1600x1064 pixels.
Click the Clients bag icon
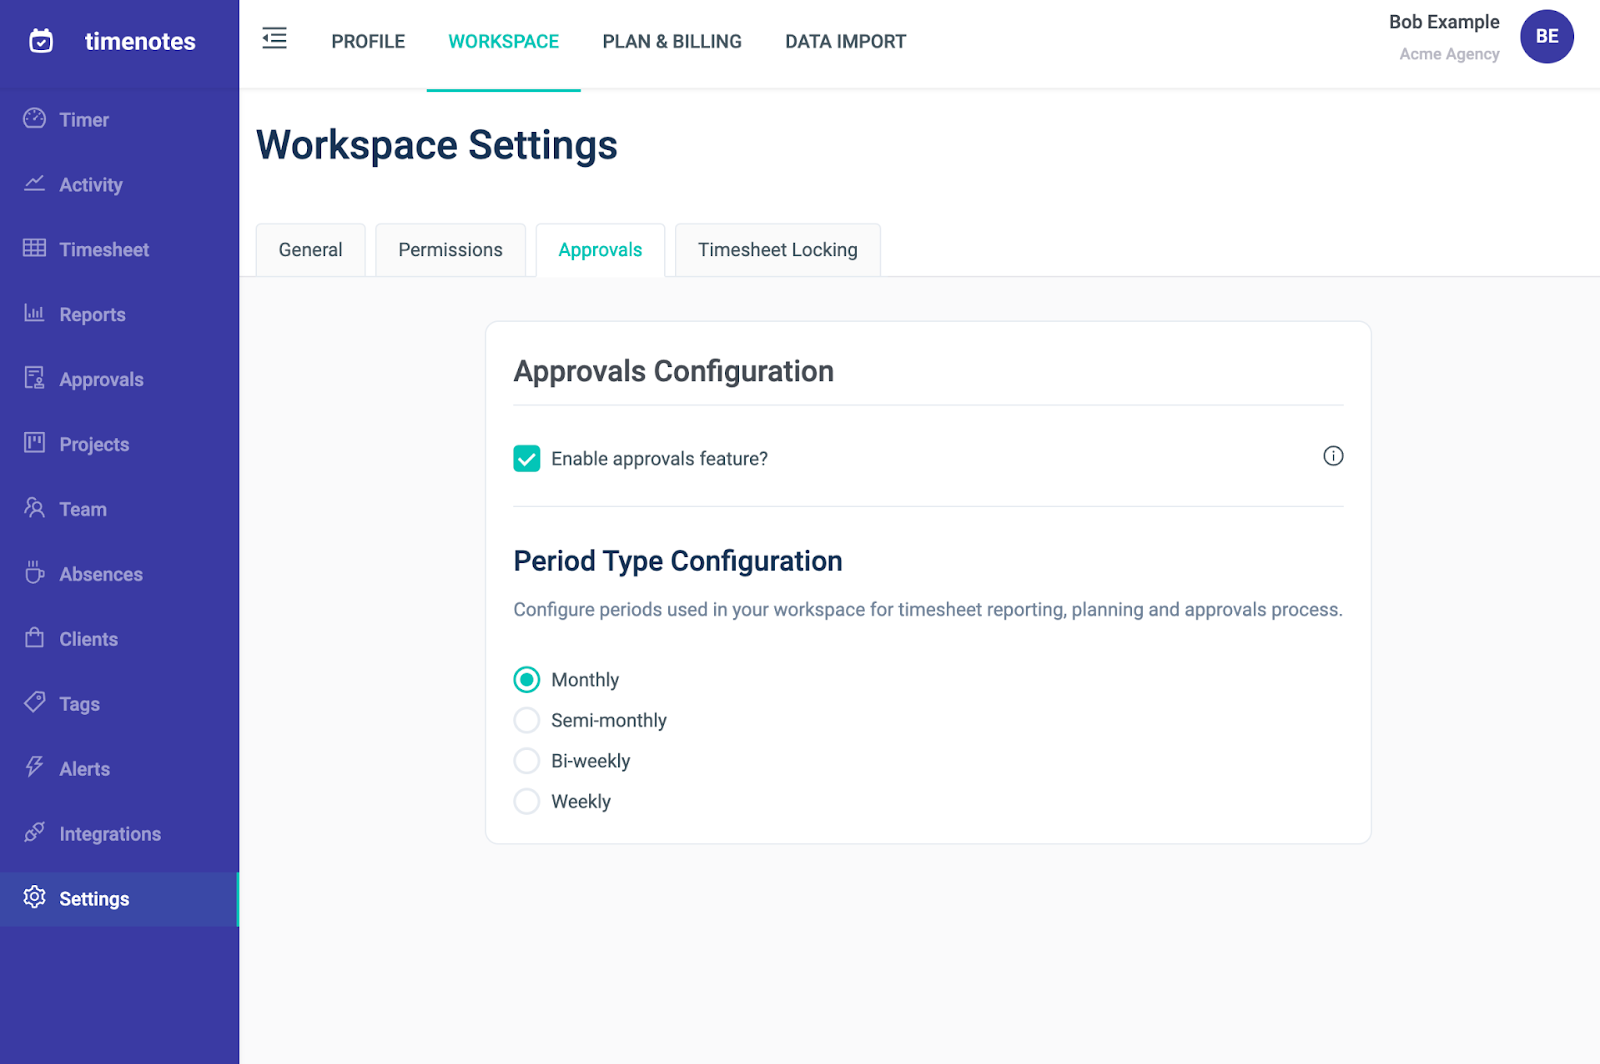point(35,638)
